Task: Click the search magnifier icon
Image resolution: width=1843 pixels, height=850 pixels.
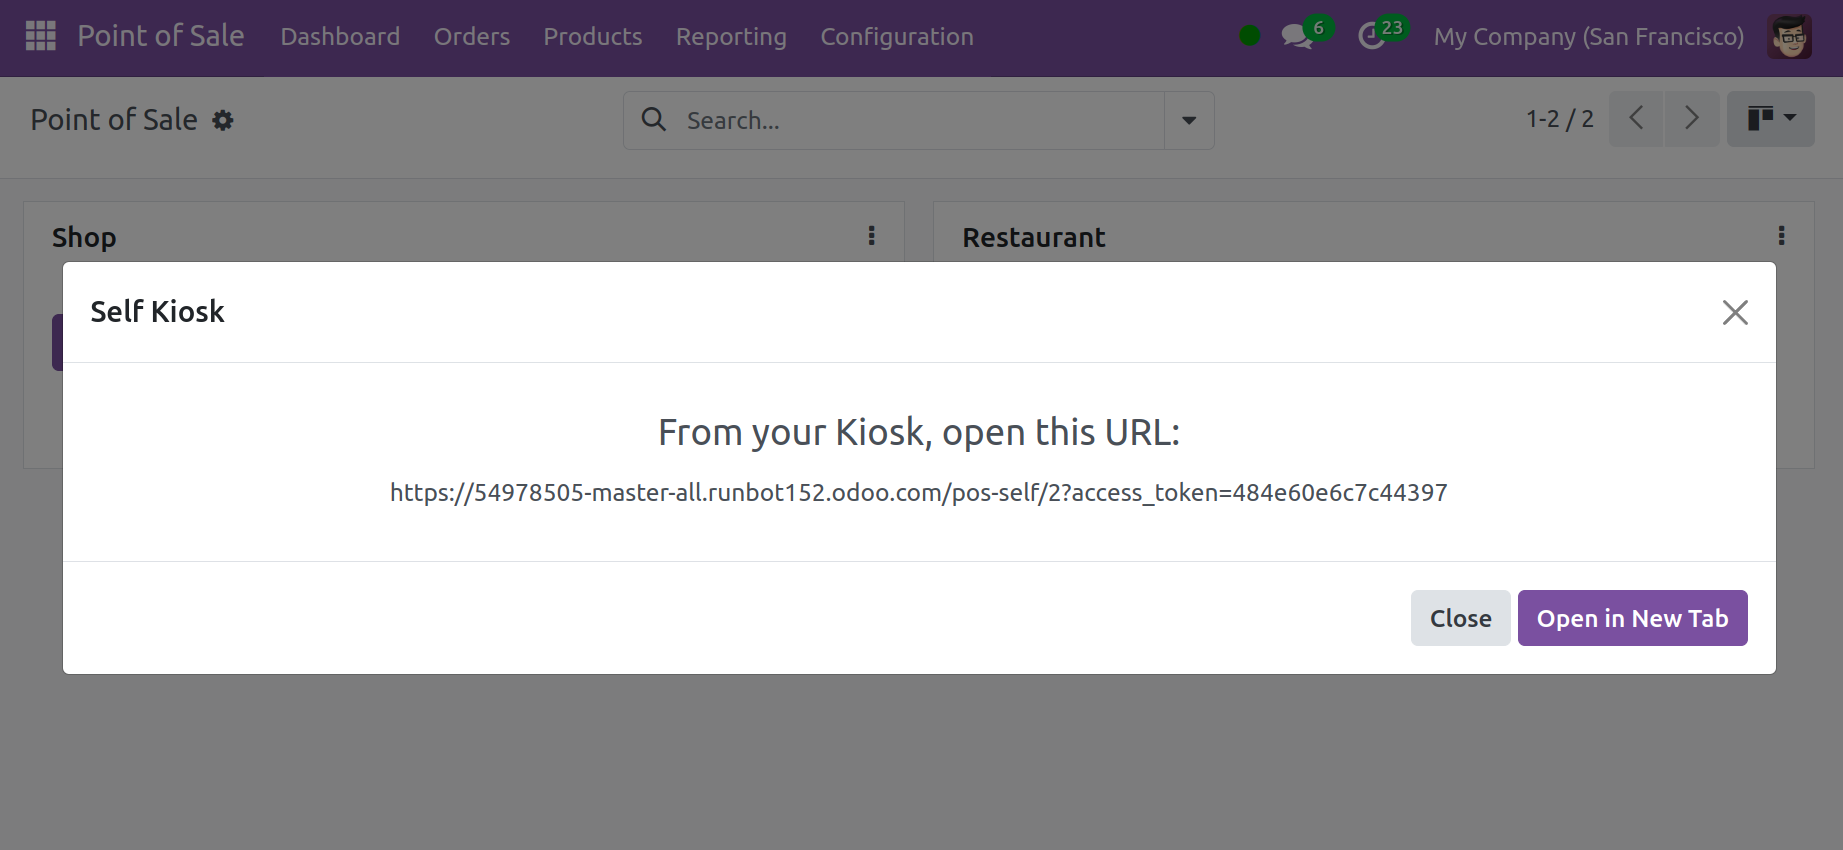Action: click(x=654, y=120)
